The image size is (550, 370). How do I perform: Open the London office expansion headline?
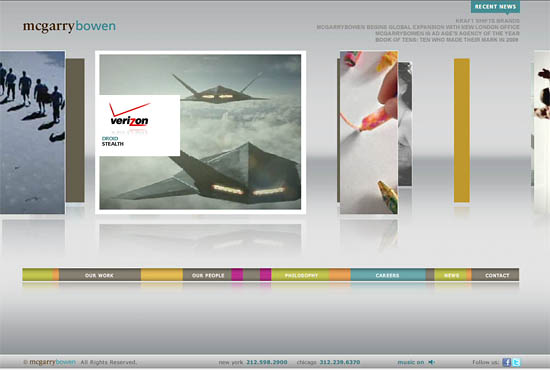coord(418,27)
